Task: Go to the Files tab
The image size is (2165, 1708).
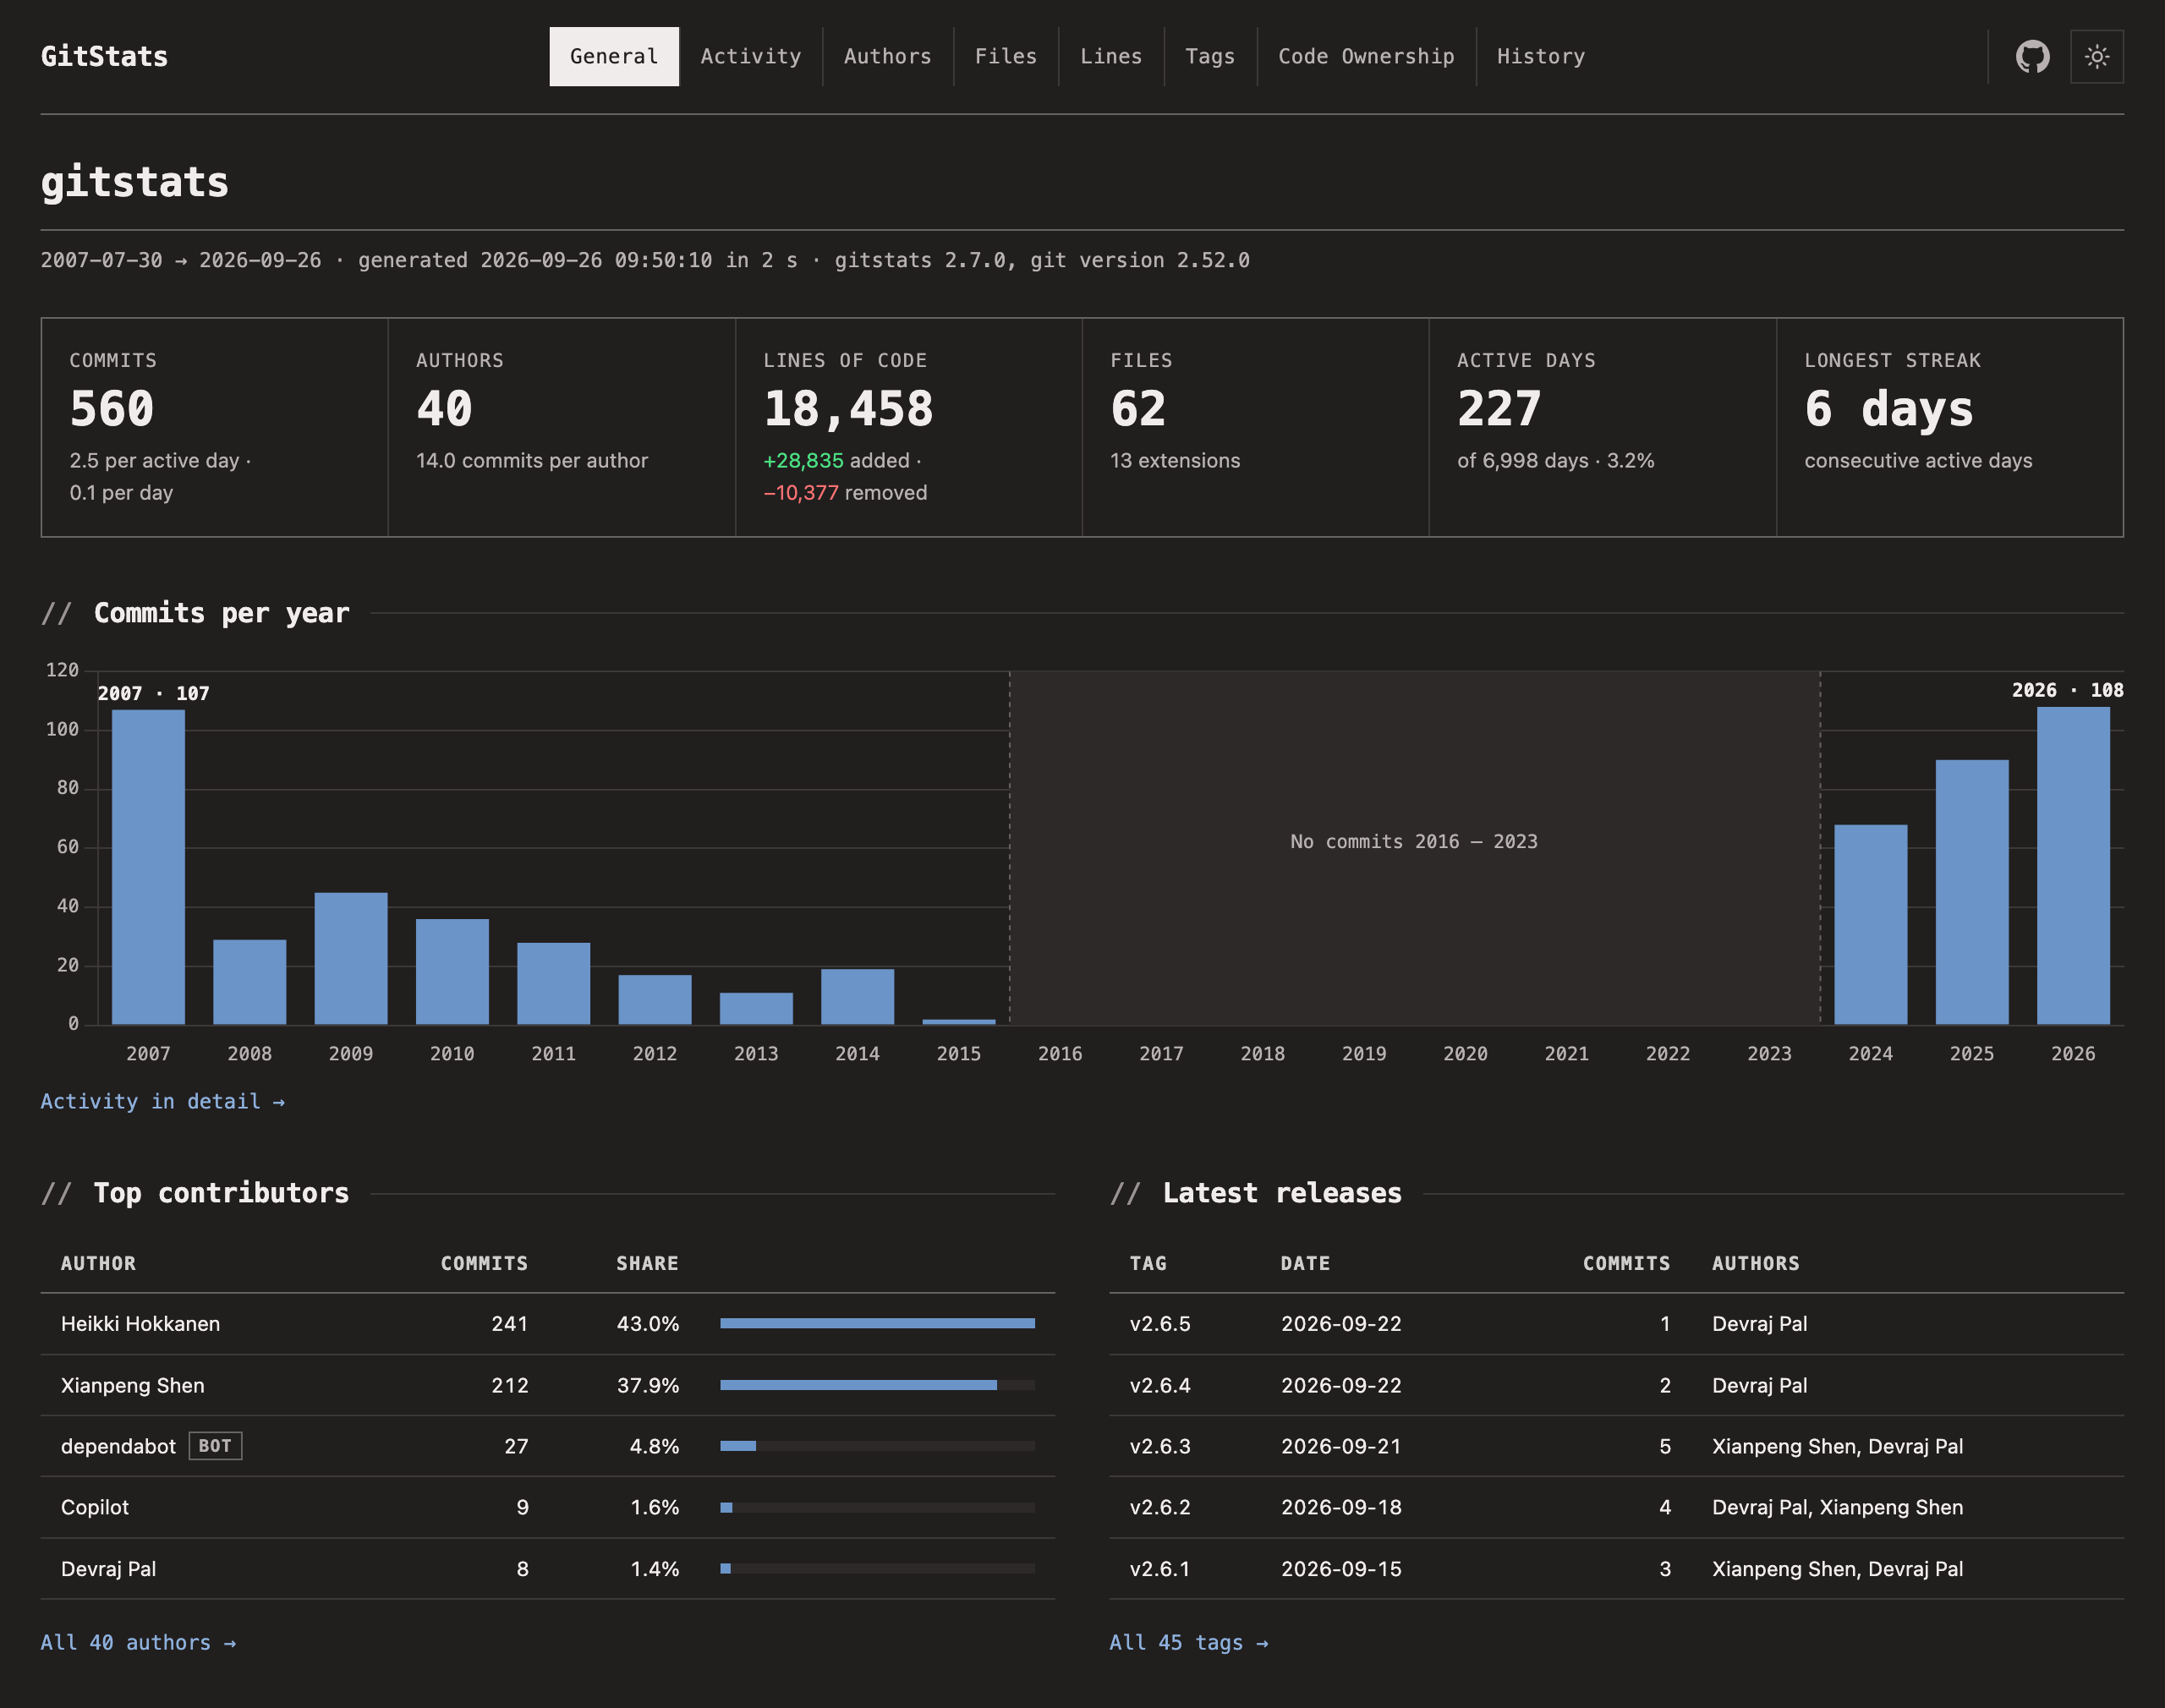Action: tap(1006, 57)
